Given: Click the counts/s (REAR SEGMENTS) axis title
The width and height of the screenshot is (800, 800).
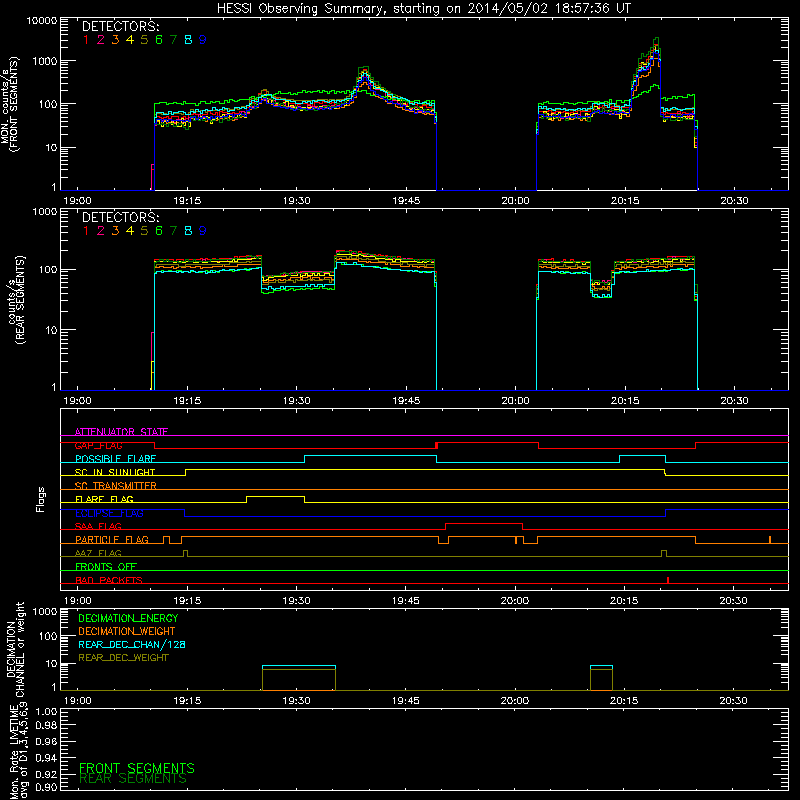Looking at the screenshot, I should (16, 300).
